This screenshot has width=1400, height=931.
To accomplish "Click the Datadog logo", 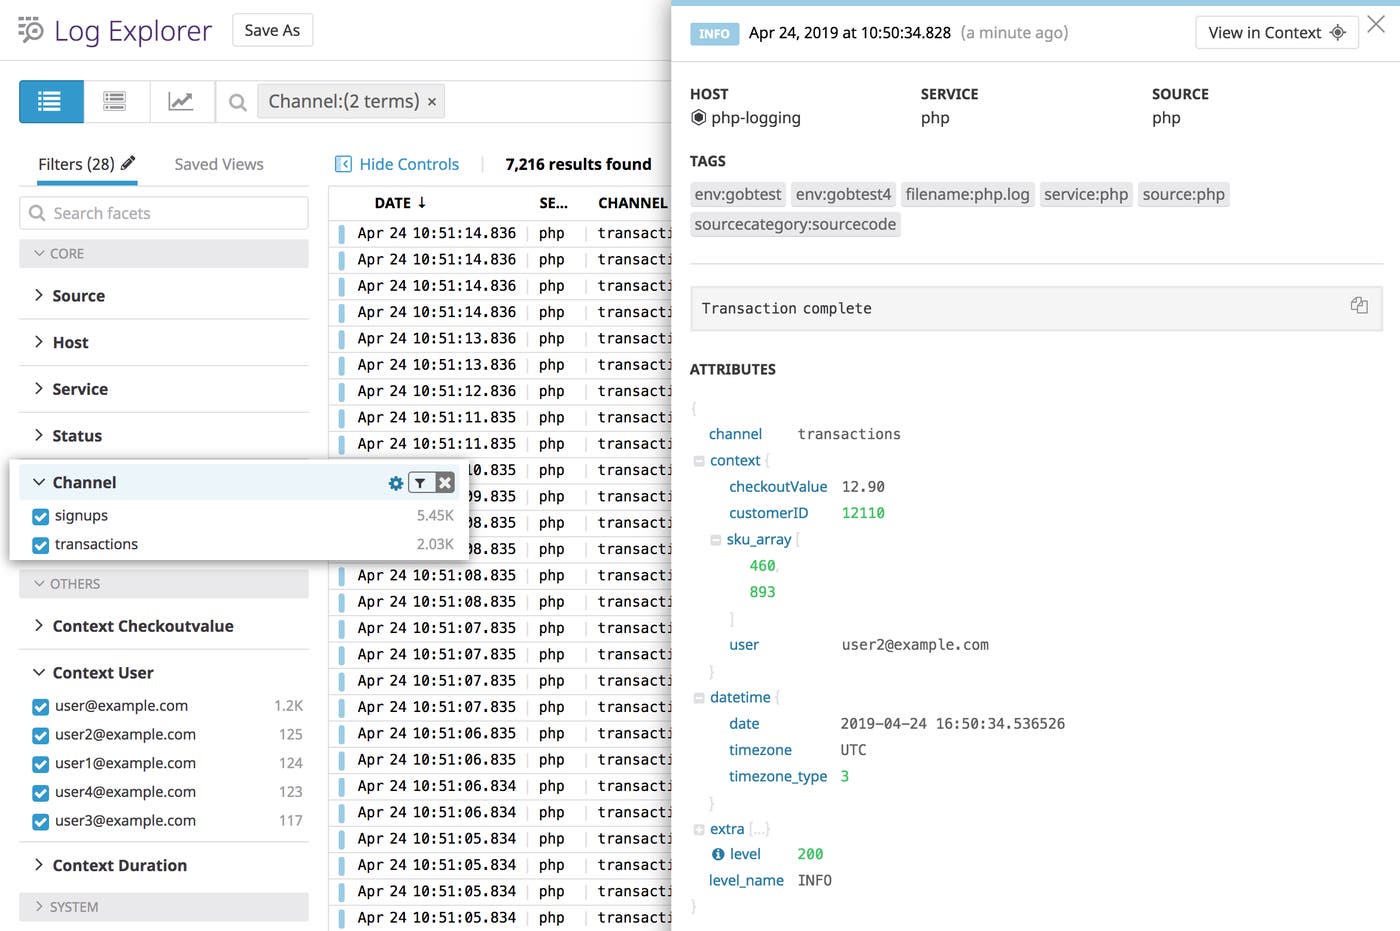I will pos(29,30).
